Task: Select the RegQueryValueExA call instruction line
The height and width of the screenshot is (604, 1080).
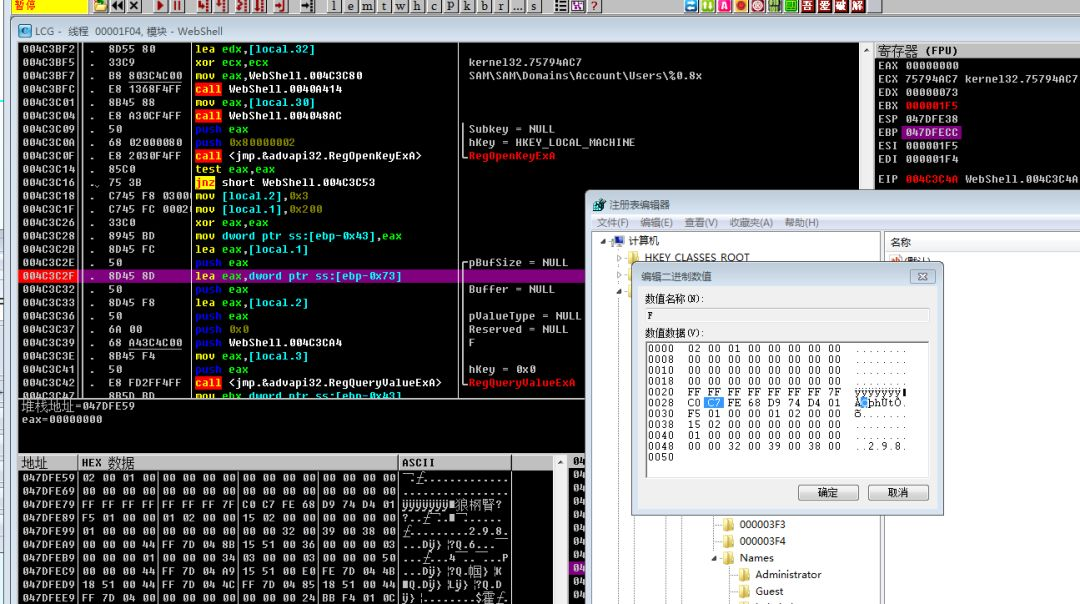Action: 318,382
